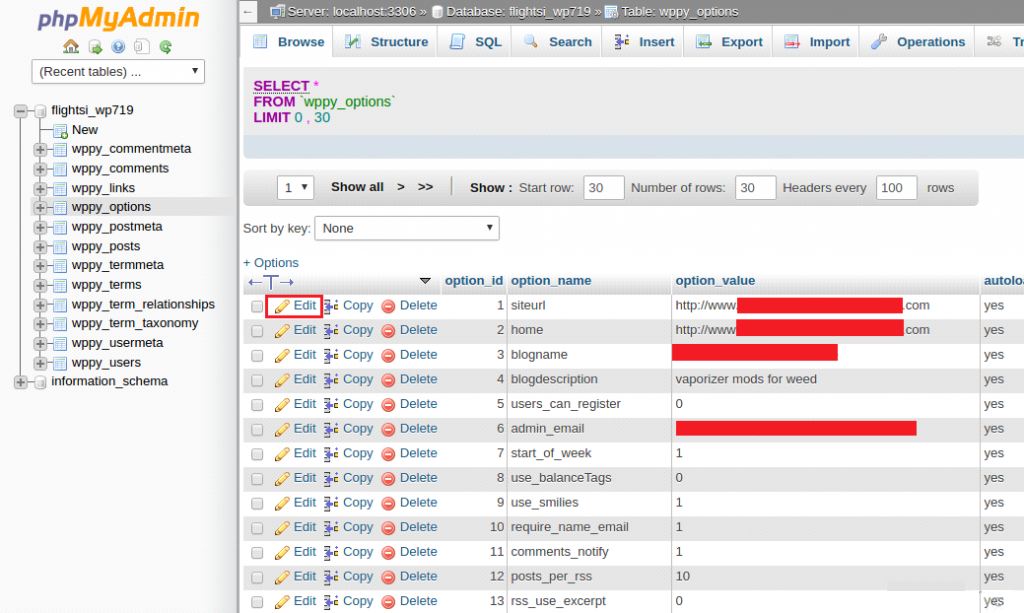Open the Recent tables dropdown
This screenshot has height=613, width=1024.
[x=118, y=72]
